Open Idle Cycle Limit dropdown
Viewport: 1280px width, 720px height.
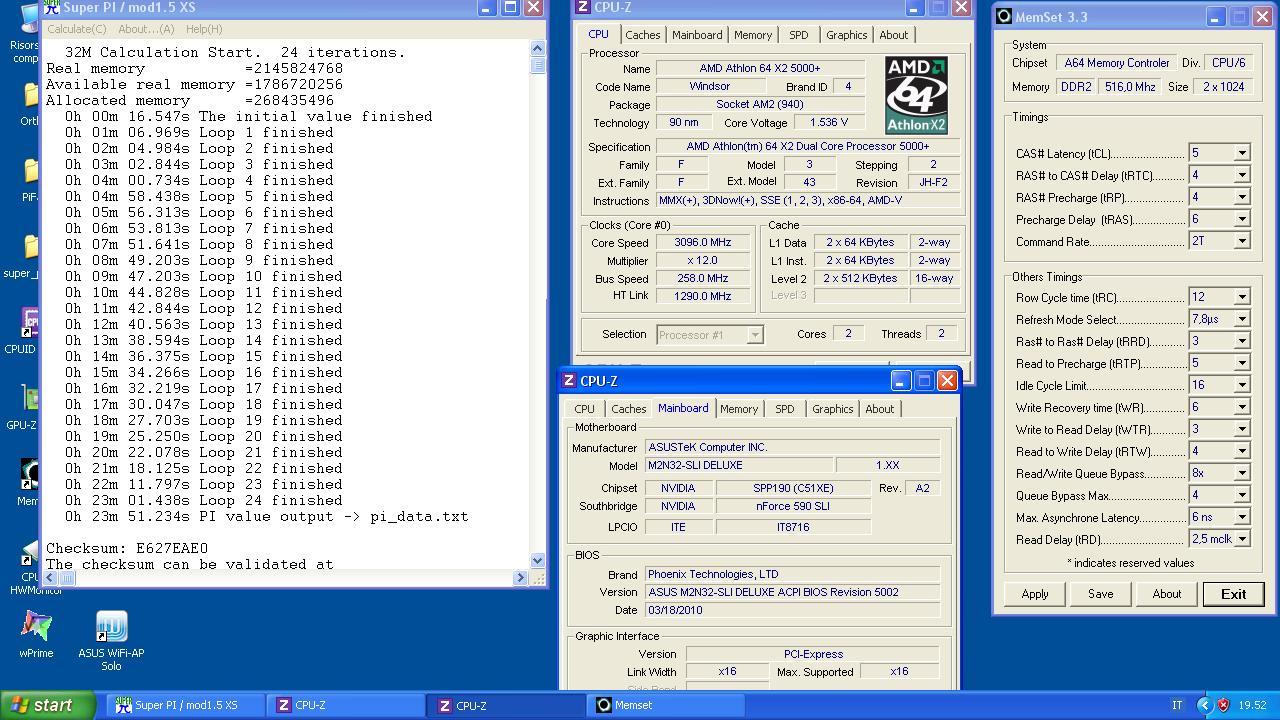click(1241, 386)
